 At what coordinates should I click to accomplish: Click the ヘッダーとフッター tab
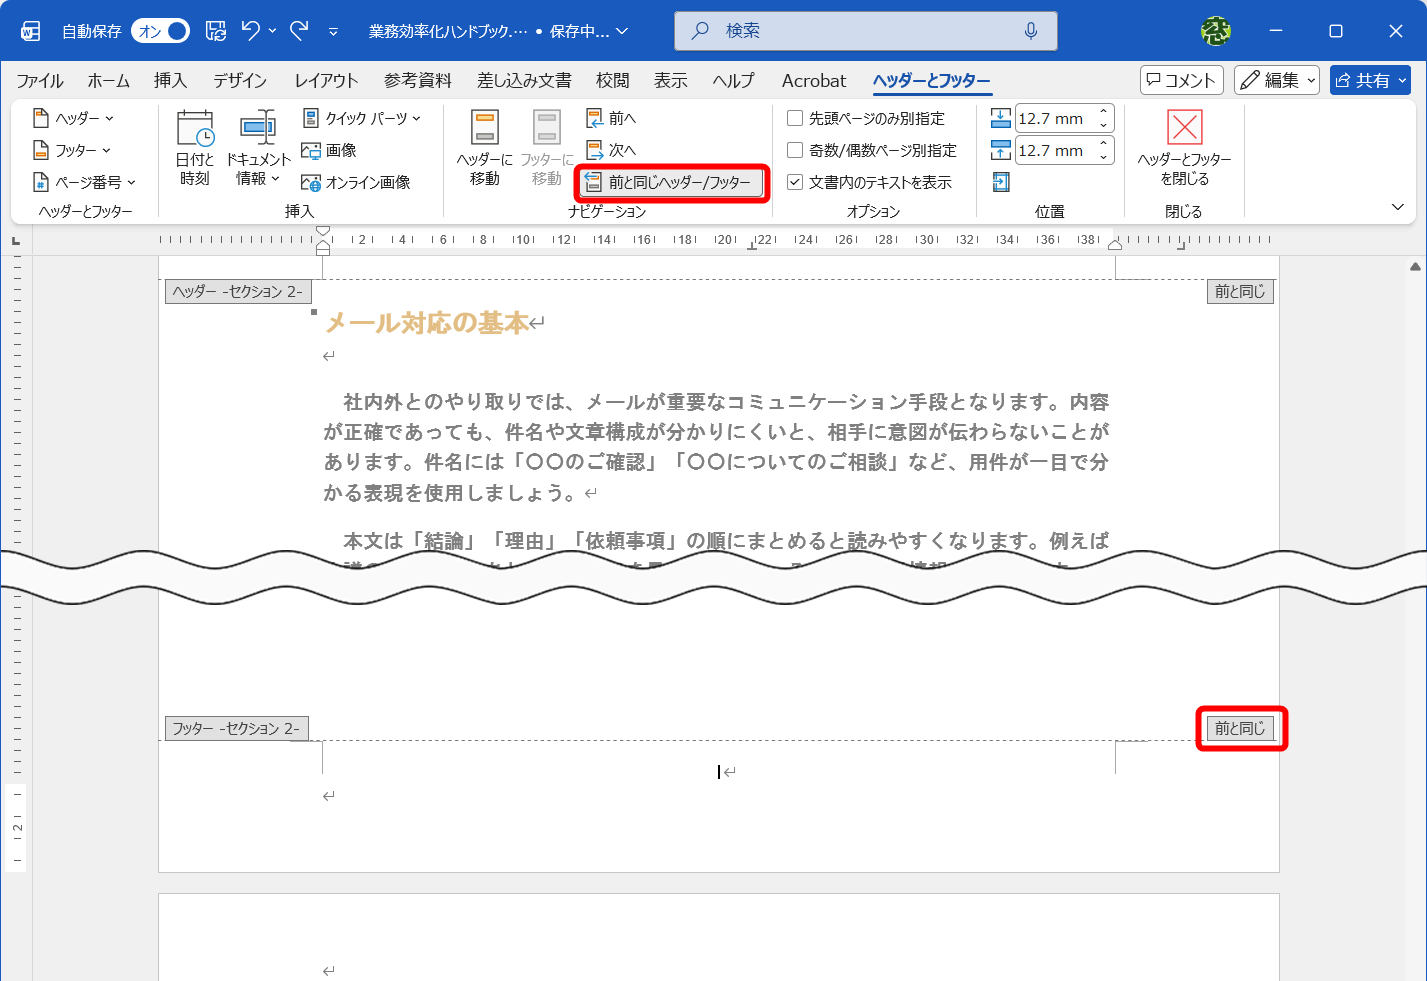932,80
